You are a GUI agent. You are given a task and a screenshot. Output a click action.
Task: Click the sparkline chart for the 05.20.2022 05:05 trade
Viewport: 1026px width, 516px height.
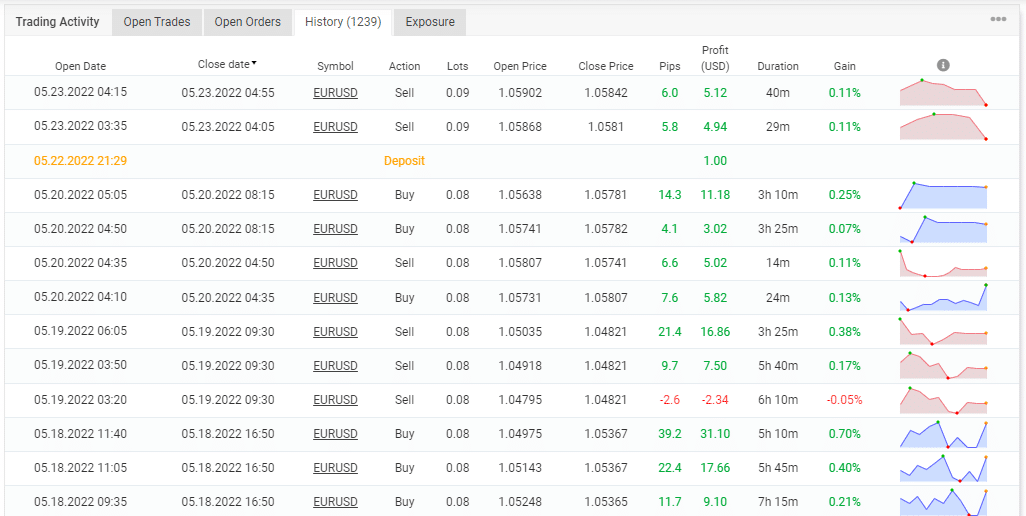coord(943,195)
